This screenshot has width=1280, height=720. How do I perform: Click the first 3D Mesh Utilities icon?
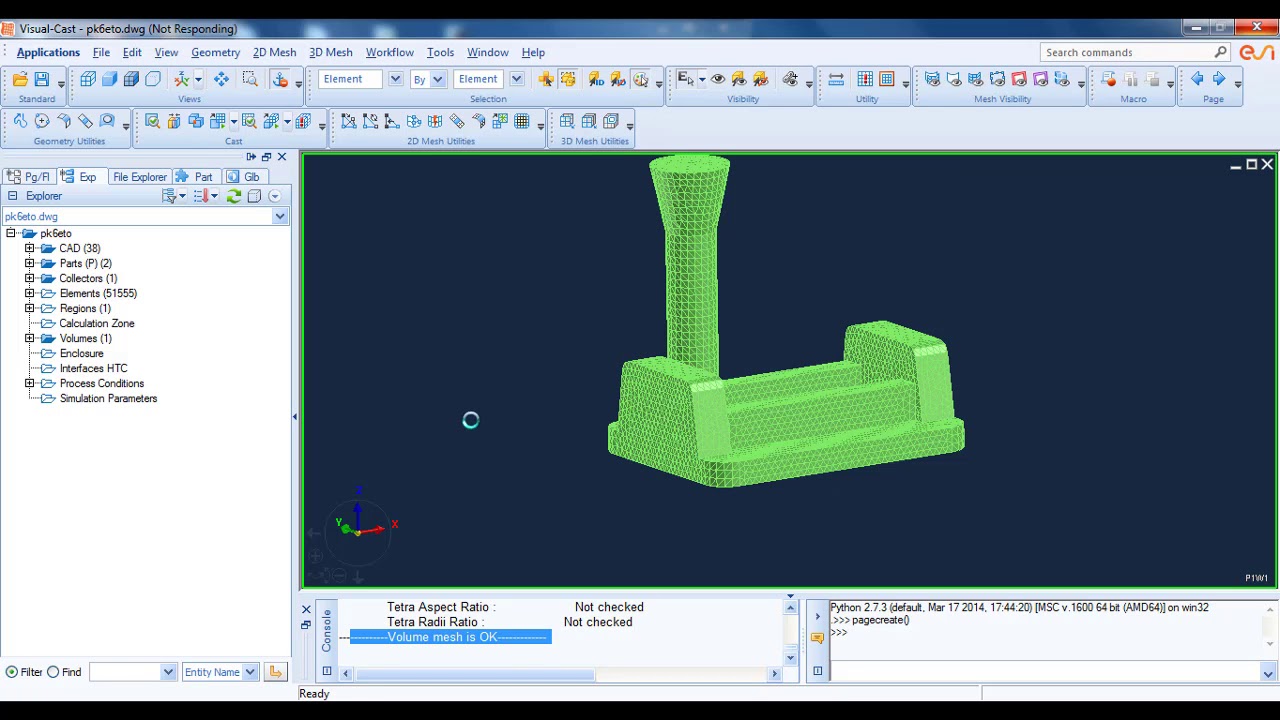[567, 121]
